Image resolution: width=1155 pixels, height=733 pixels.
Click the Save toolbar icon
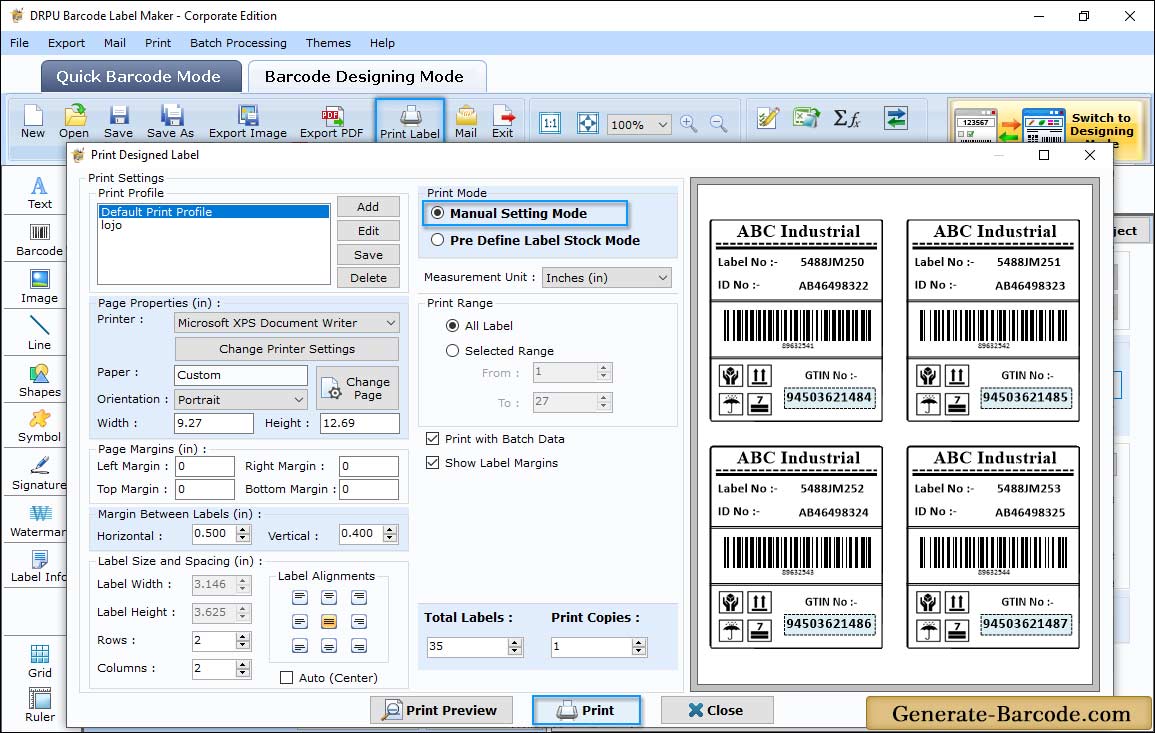click(118, 122)
